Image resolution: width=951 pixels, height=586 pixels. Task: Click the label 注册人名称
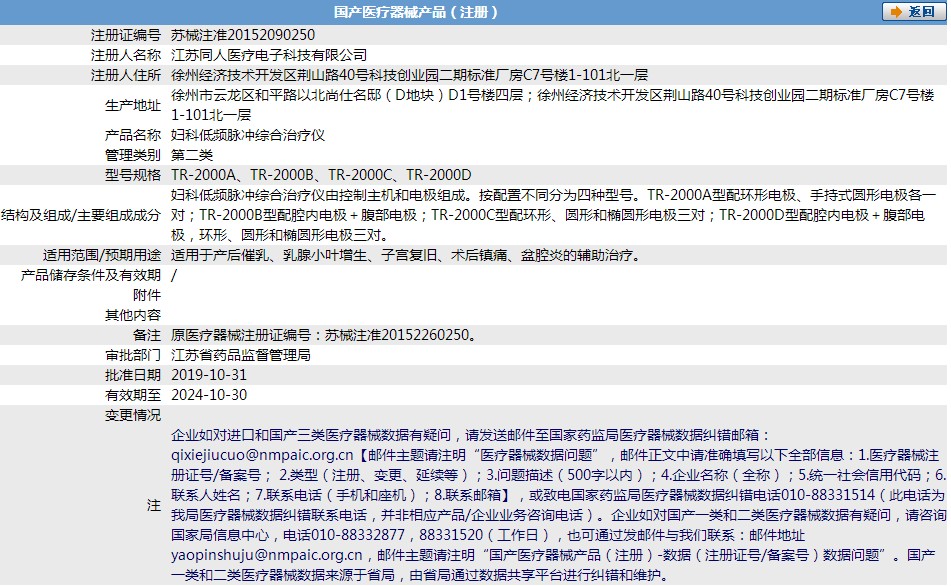point(126,55)
